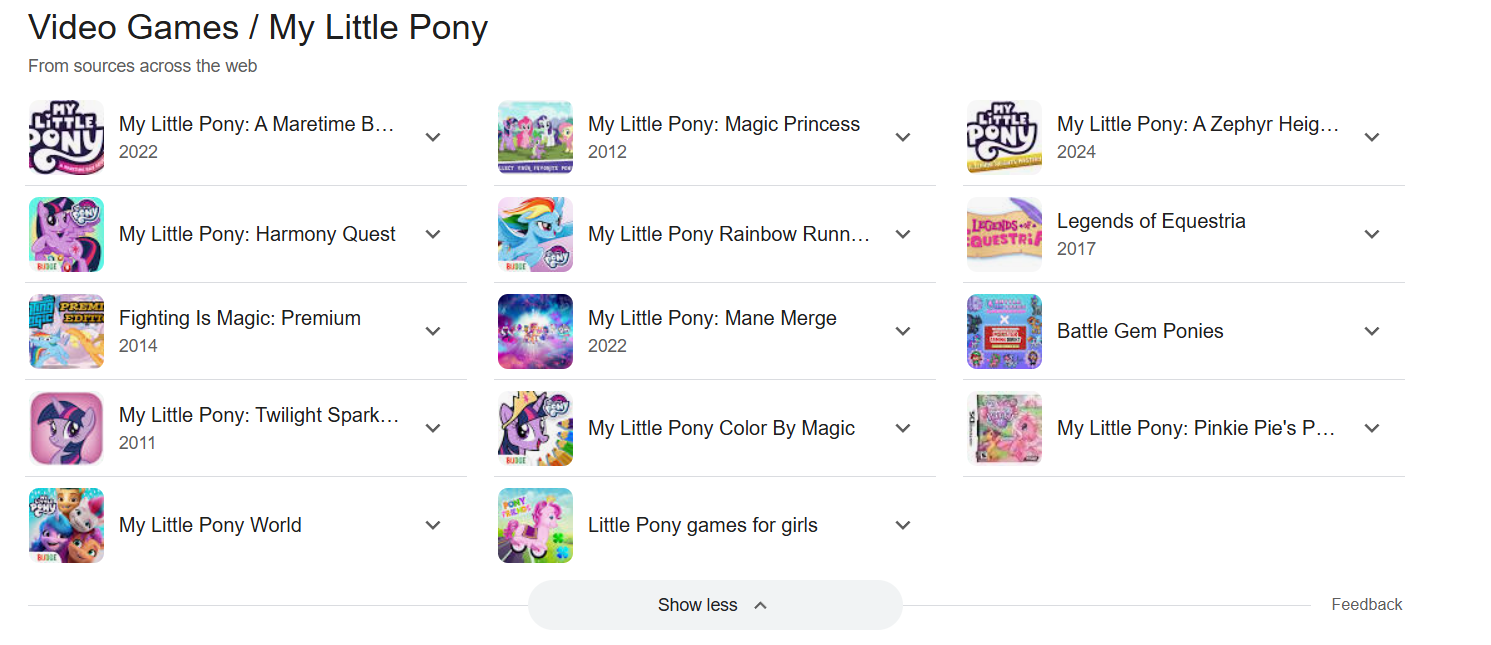The height and width of the screenshot is (645, 1491).
Task: Open My Little Pony: Mane Merge title
Action: tap(712, 318)
